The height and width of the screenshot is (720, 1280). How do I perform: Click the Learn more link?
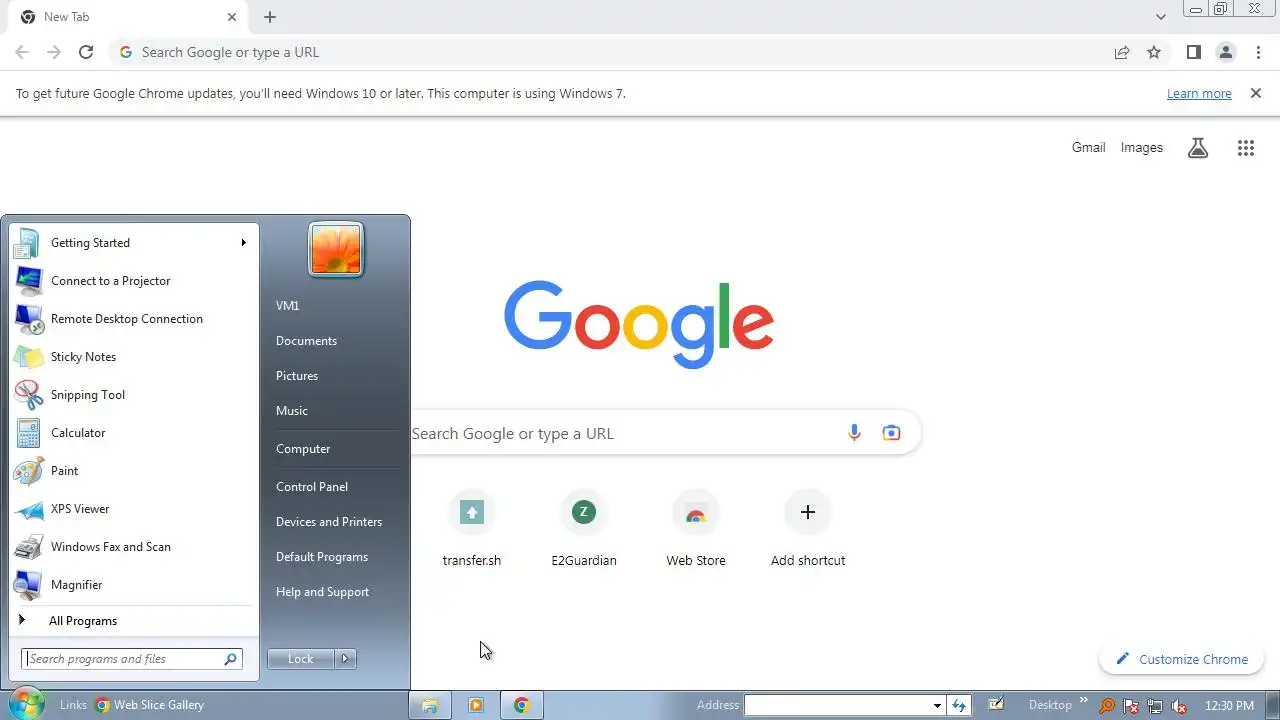(x=1199, y=94)
